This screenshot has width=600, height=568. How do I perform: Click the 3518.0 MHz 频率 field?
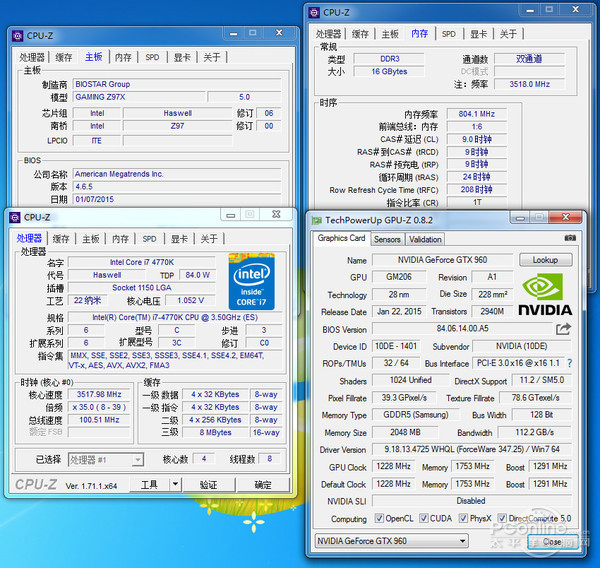pyautogui.click(x=530, y=84)
